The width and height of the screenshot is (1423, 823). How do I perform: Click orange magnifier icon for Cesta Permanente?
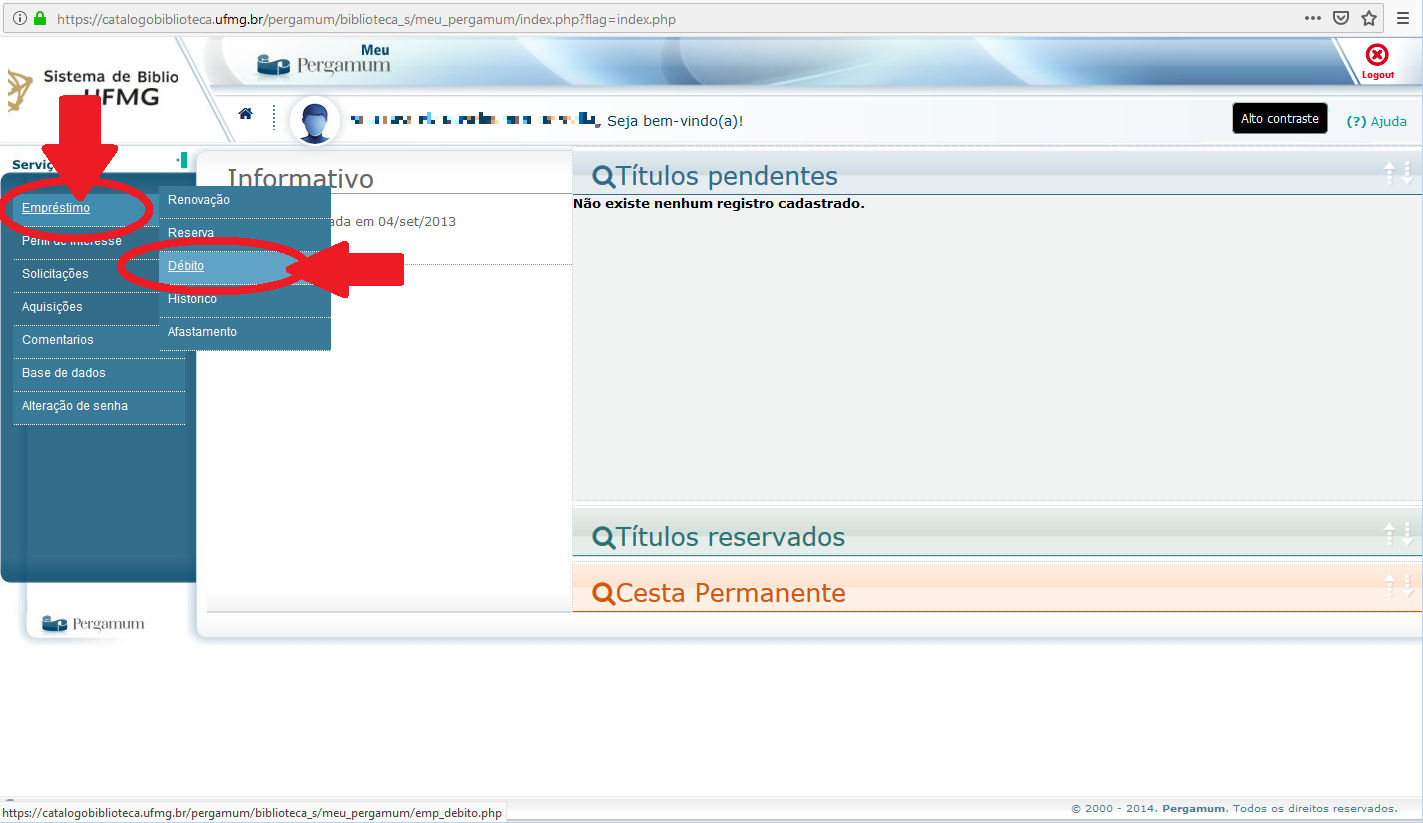click(x=604, y=594)
